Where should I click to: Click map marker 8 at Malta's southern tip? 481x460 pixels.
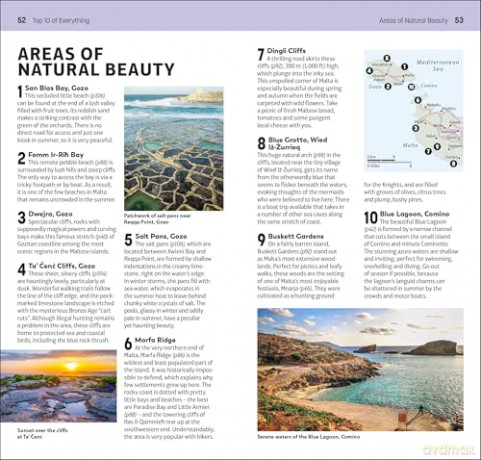[x=453, y=163]
